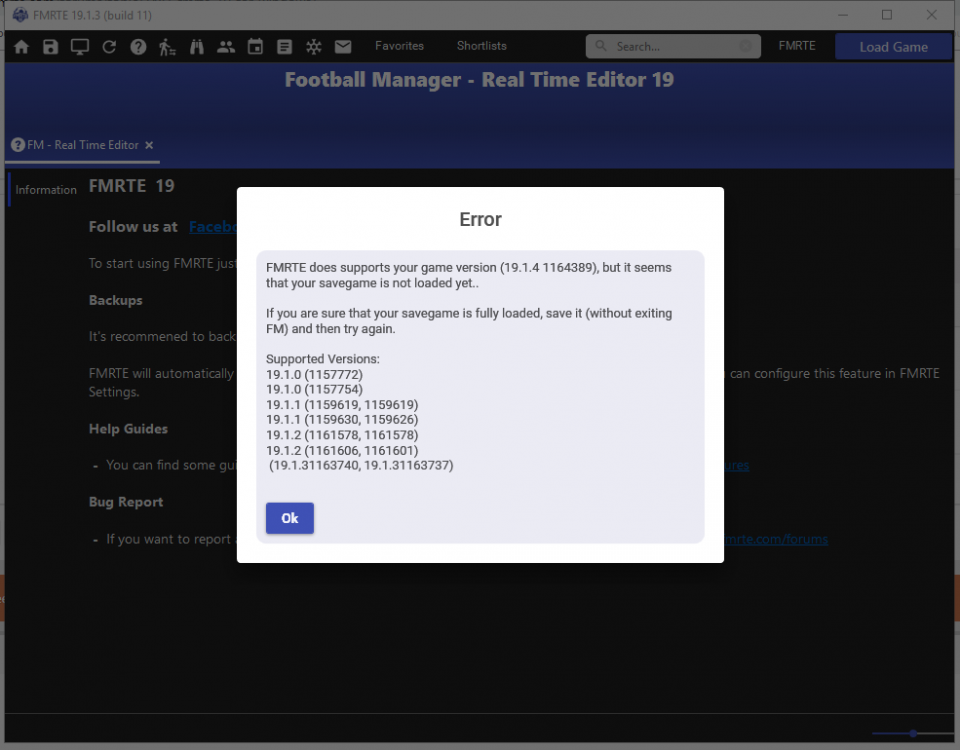
Task: Click version line (19.1.31163740, 19.1.31163737)
Action: pos(361,465)
